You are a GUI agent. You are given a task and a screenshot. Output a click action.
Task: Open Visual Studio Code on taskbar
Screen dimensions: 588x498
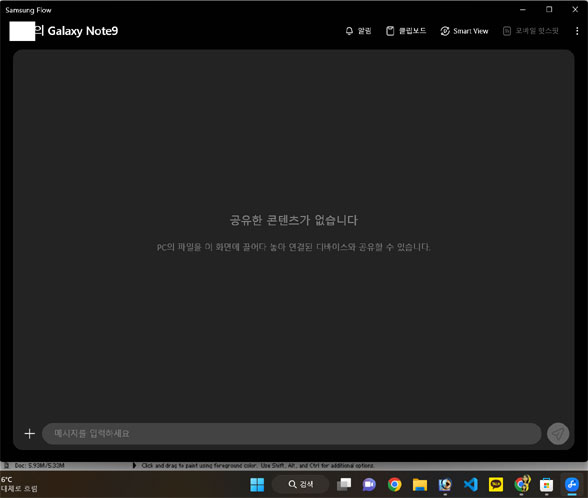tap(470, 484)
